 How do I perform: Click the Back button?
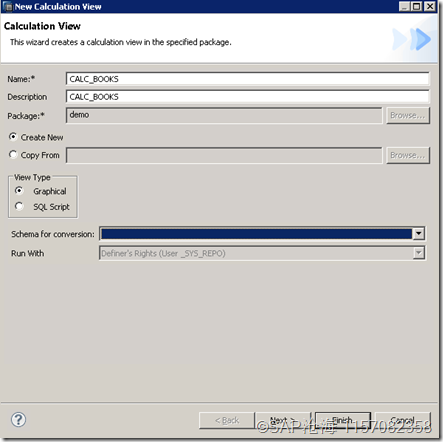point(227,420)
